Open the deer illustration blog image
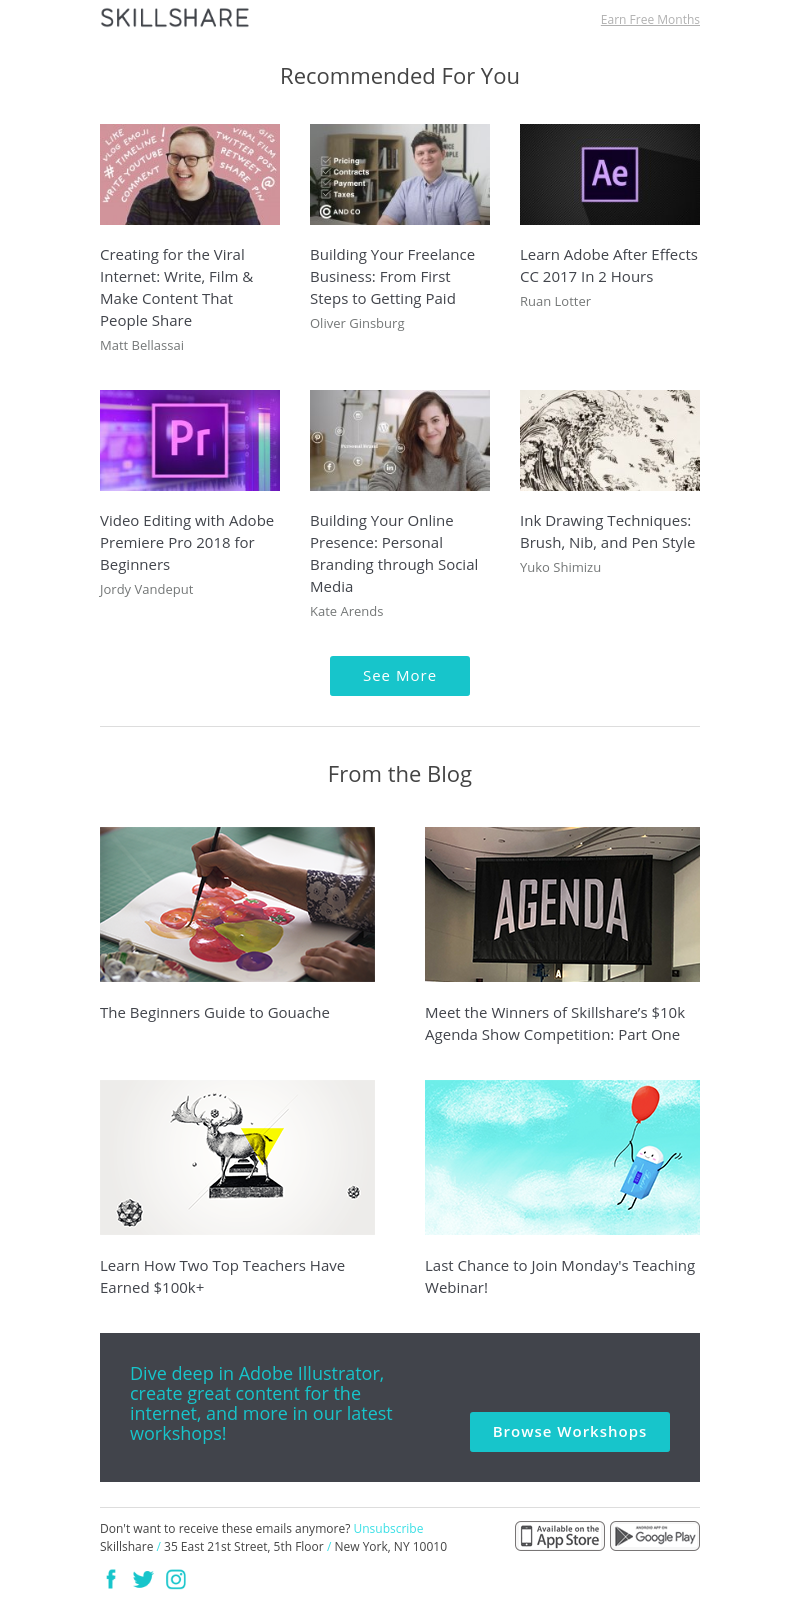 tap(237, 1157)
